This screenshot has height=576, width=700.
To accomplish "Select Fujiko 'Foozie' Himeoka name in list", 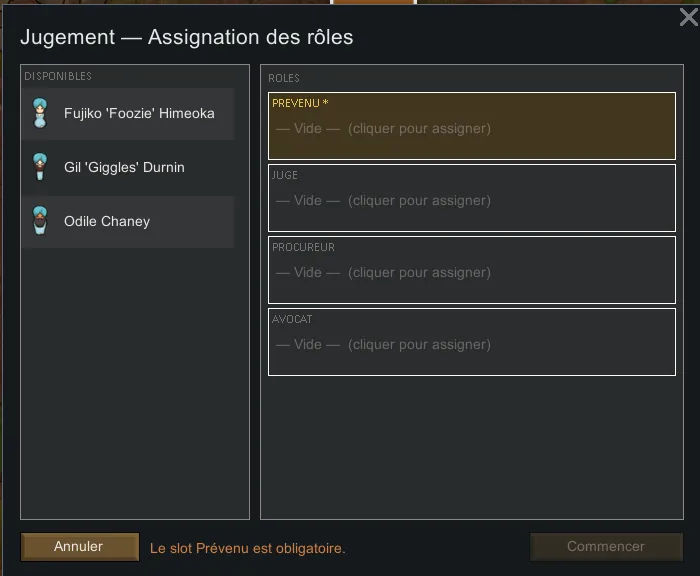I will [x=139, y=113].
